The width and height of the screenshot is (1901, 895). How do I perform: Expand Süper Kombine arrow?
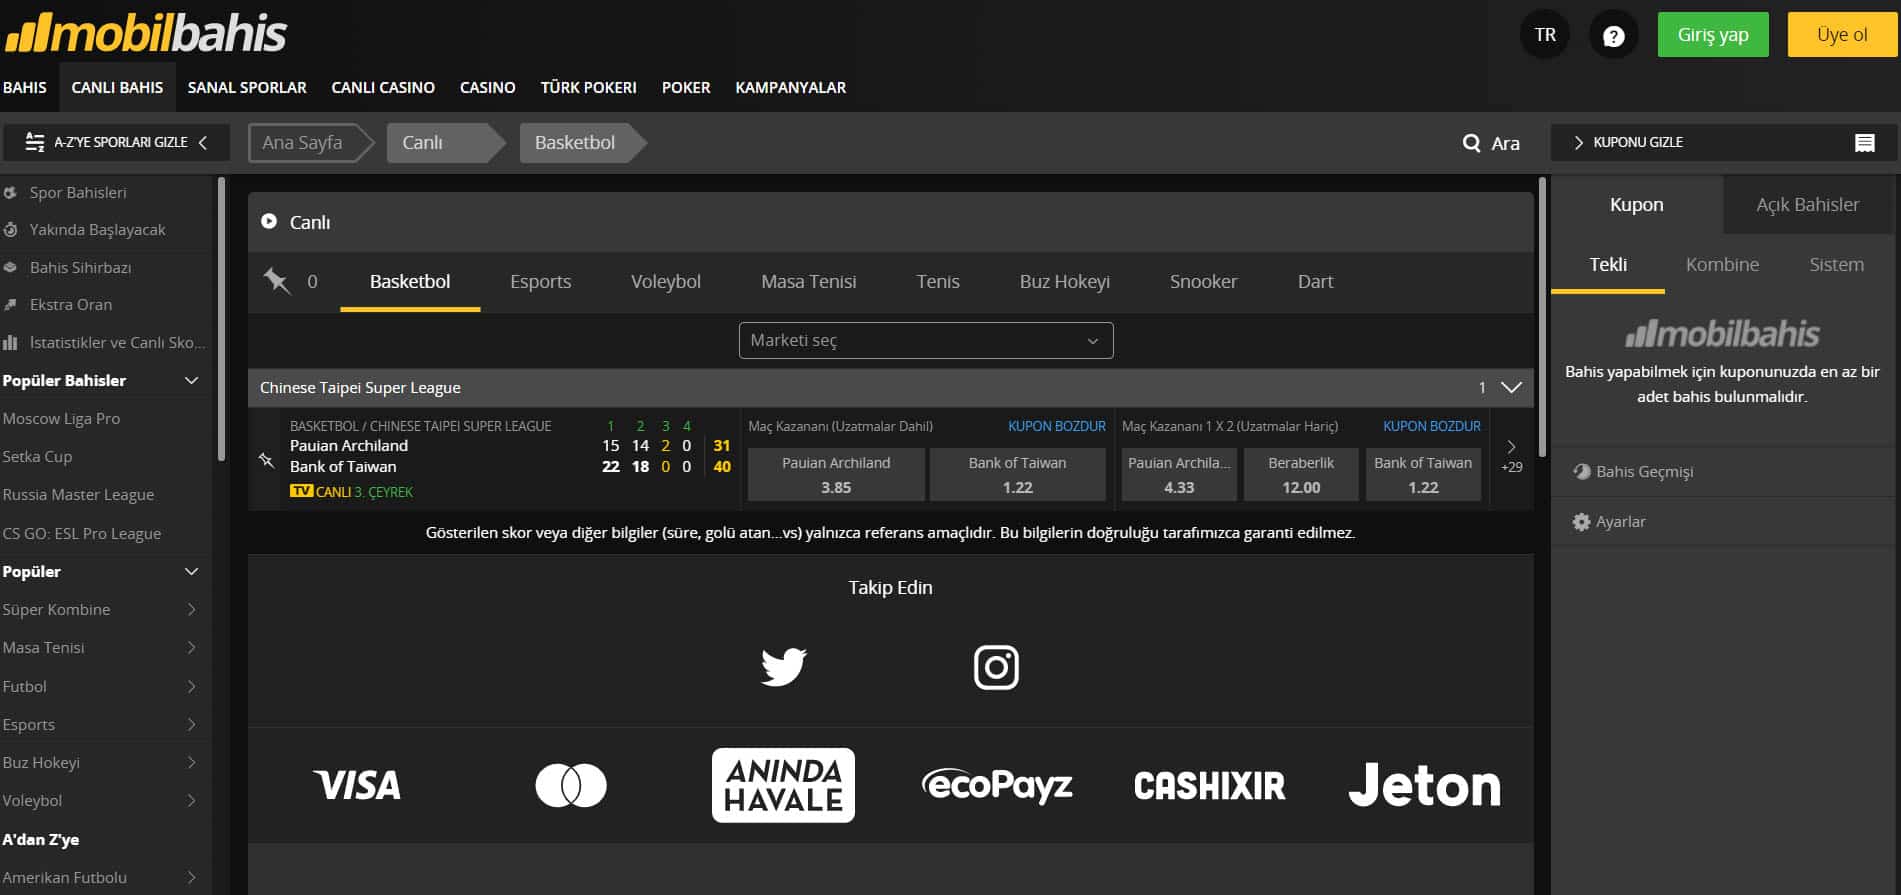(x=192, y=609)
